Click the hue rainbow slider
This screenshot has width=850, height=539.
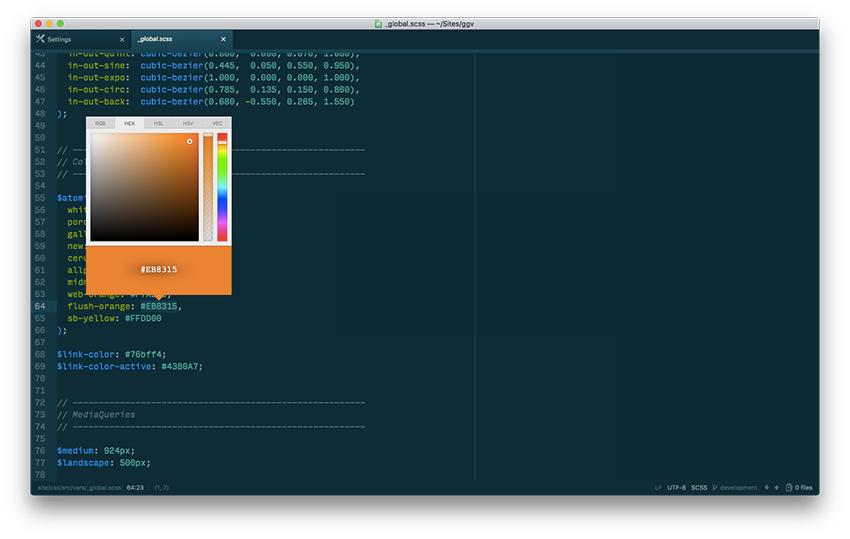pos(222,187)
